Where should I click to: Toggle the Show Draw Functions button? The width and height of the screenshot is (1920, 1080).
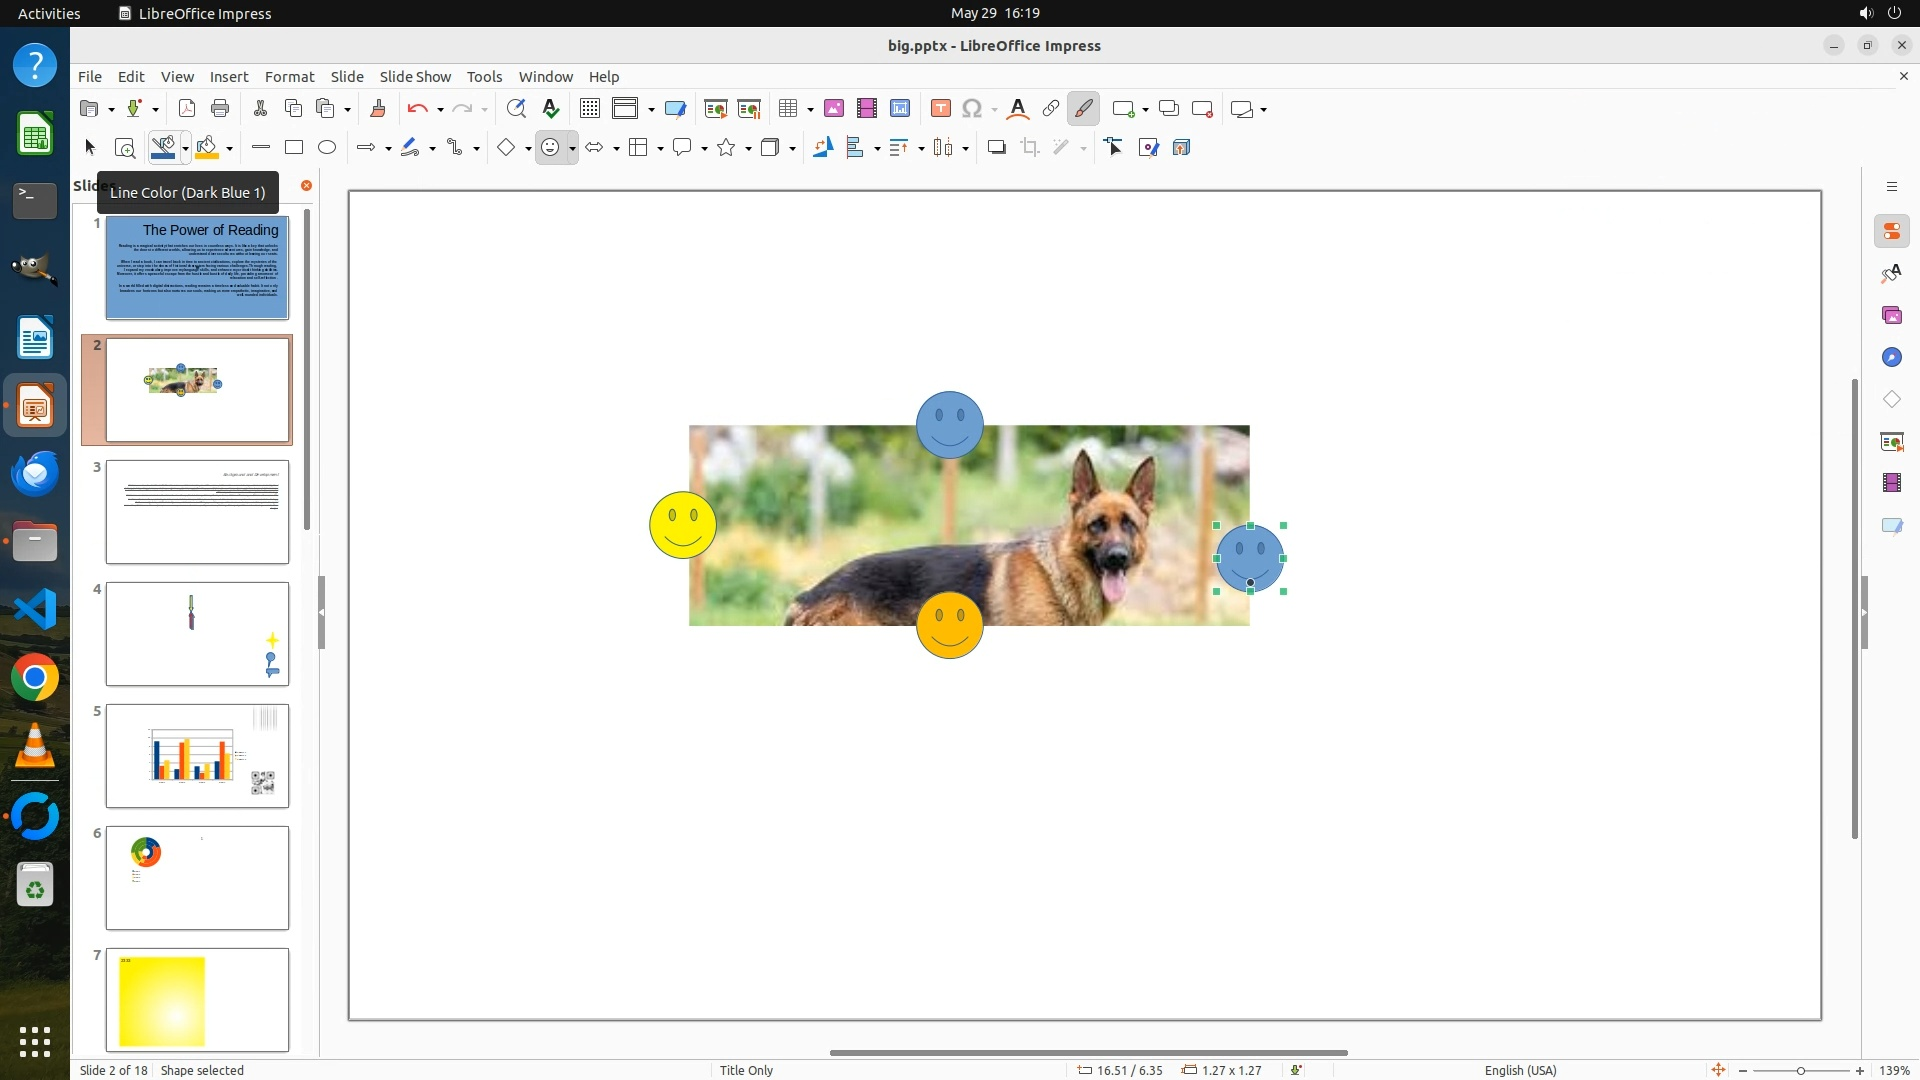1083,109
